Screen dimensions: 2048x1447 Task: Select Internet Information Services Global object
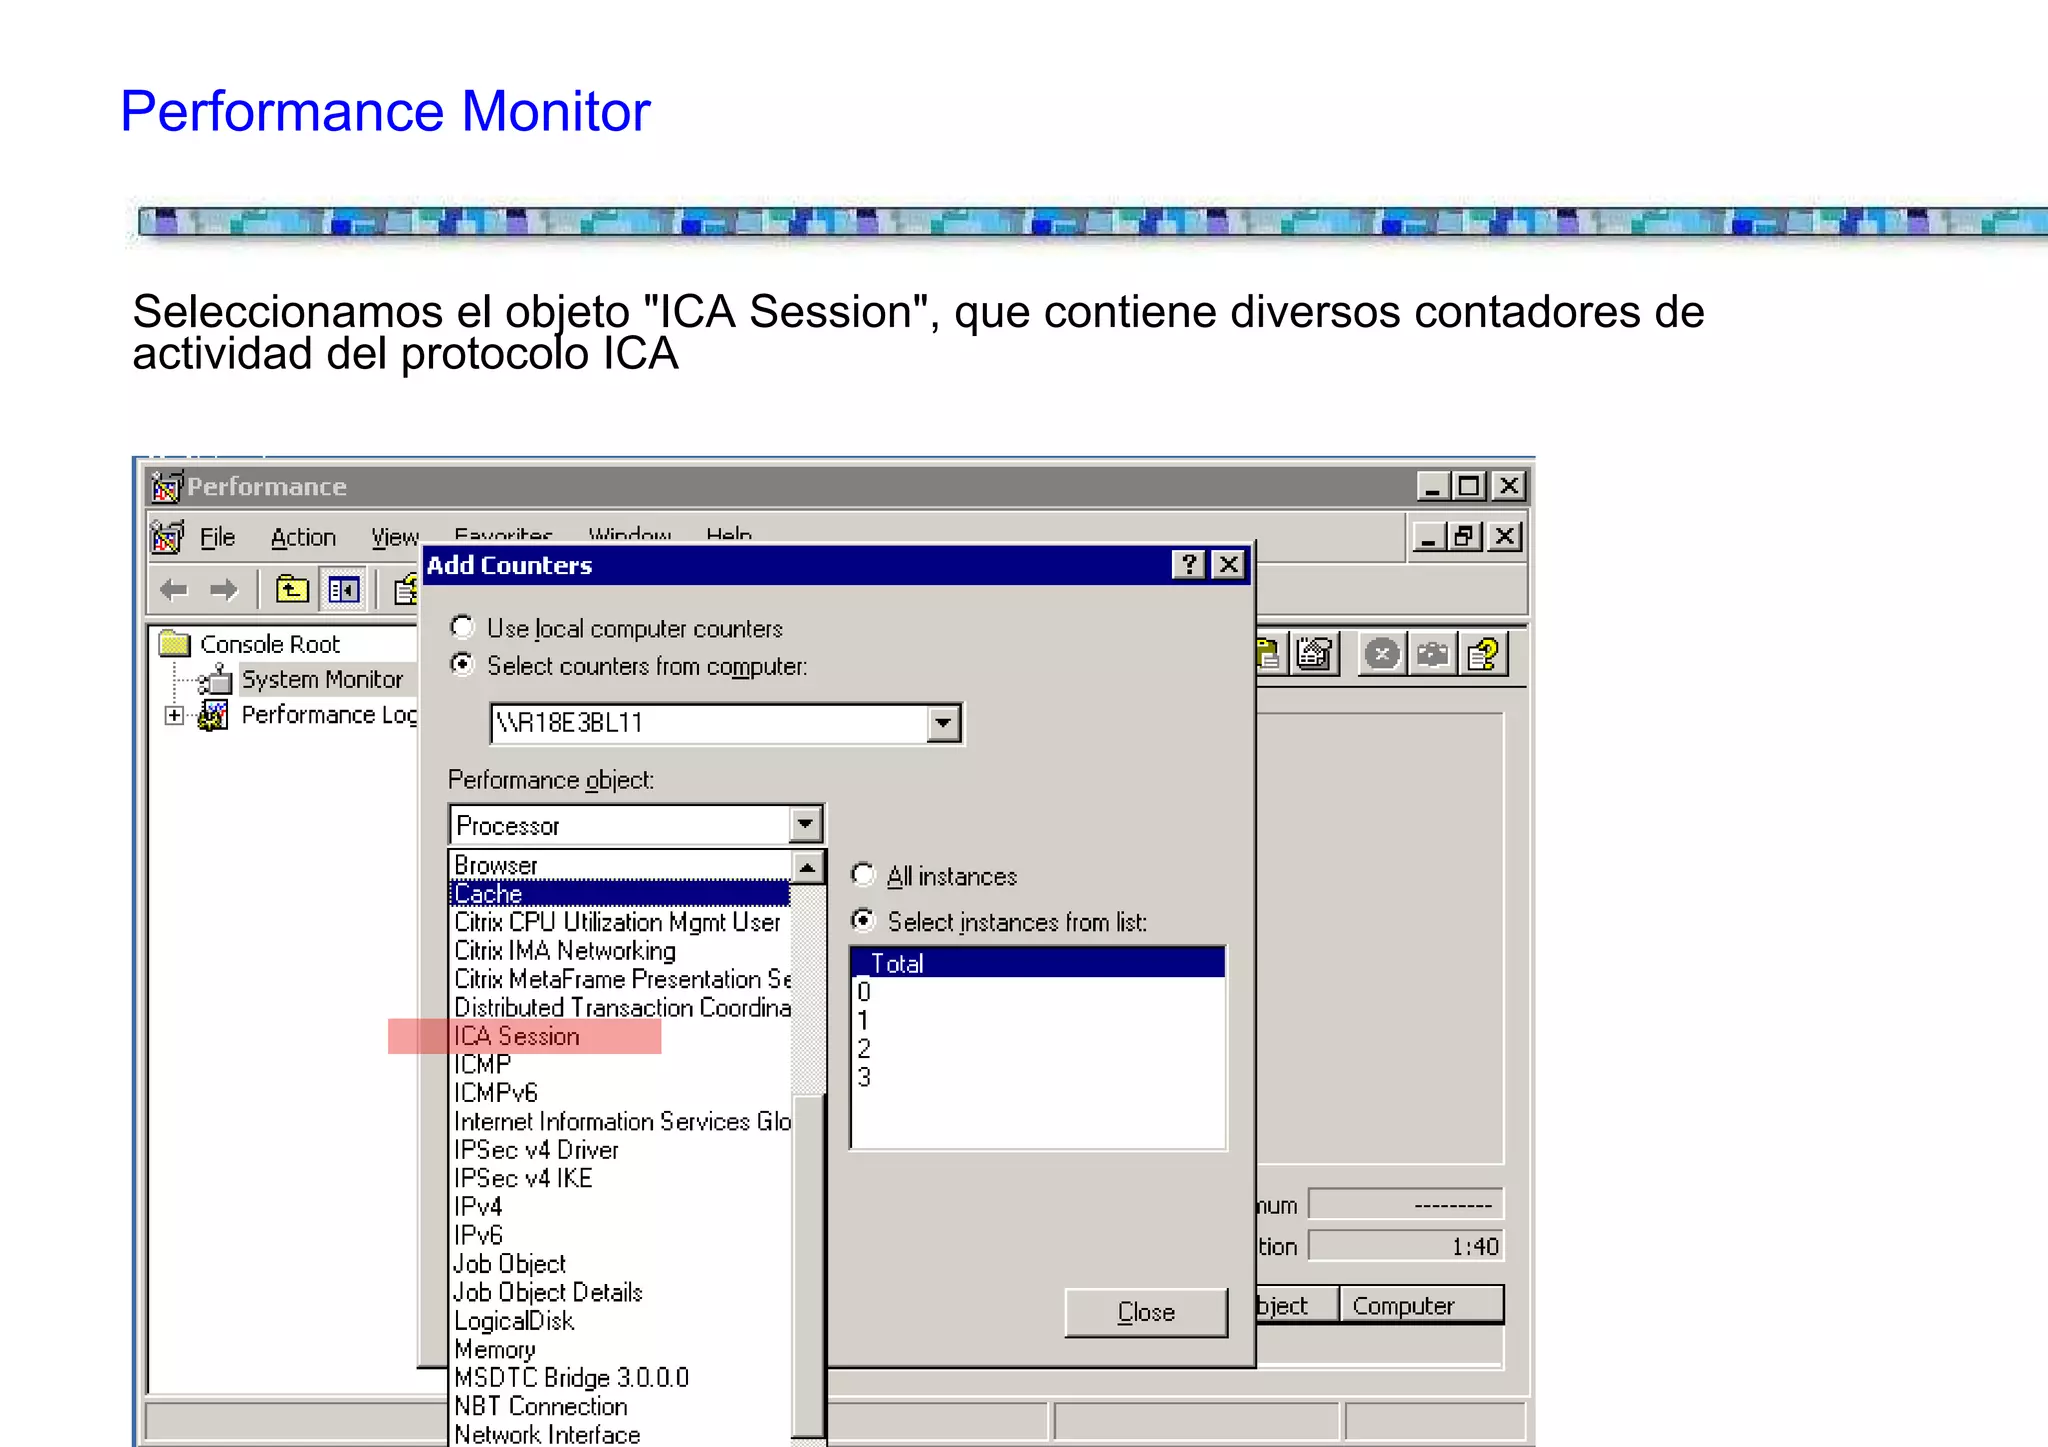(x=620, y=1121)
